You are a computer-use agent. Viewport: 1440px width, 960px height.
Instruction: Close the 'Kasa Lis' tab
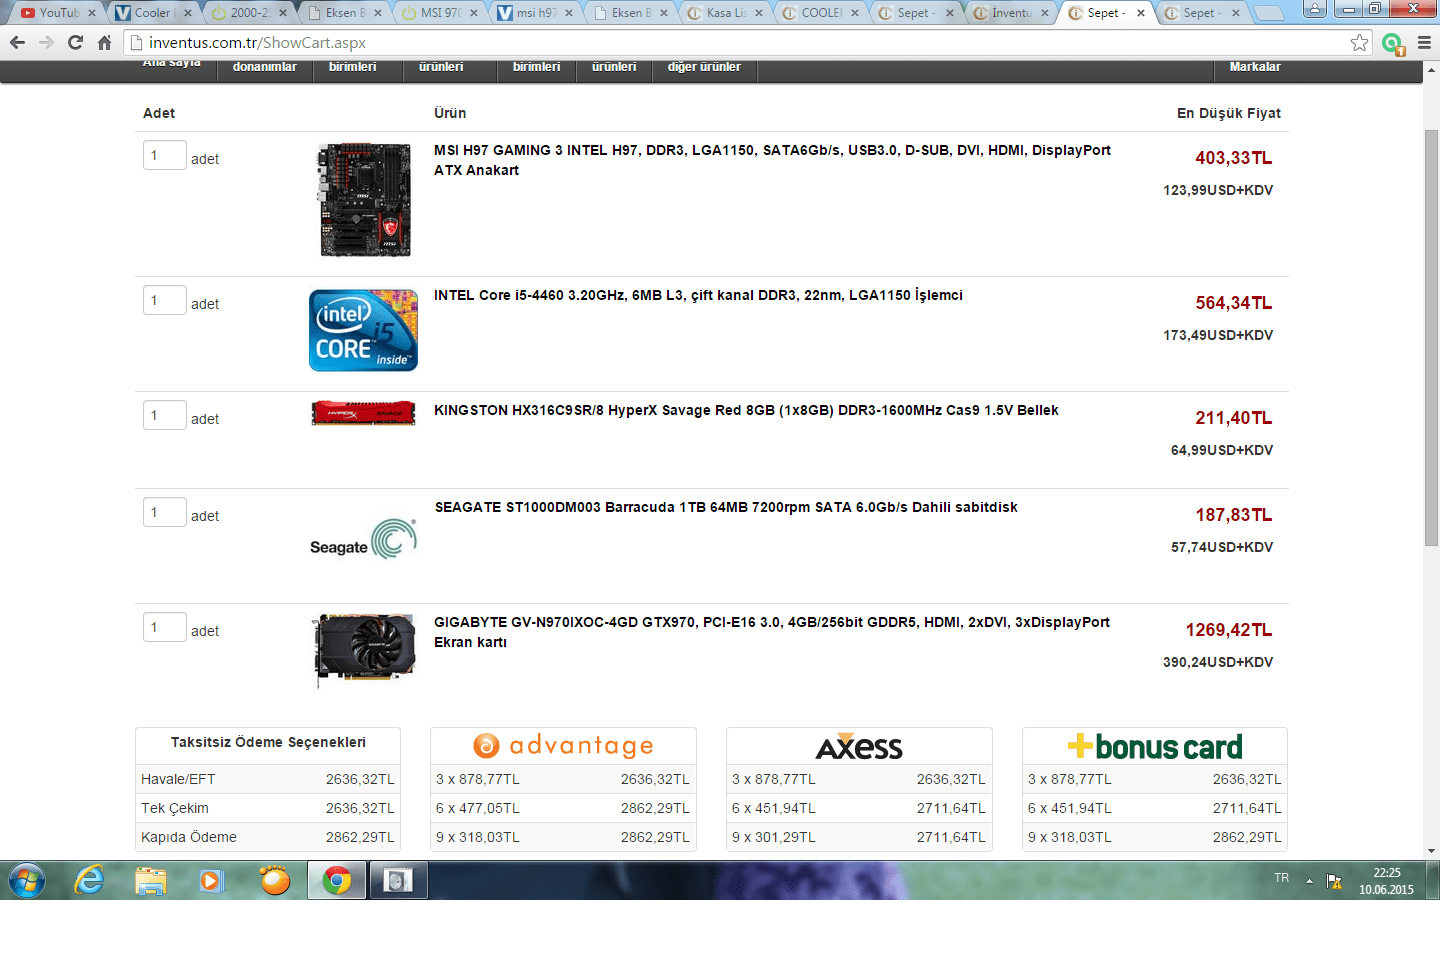[759, 13]
